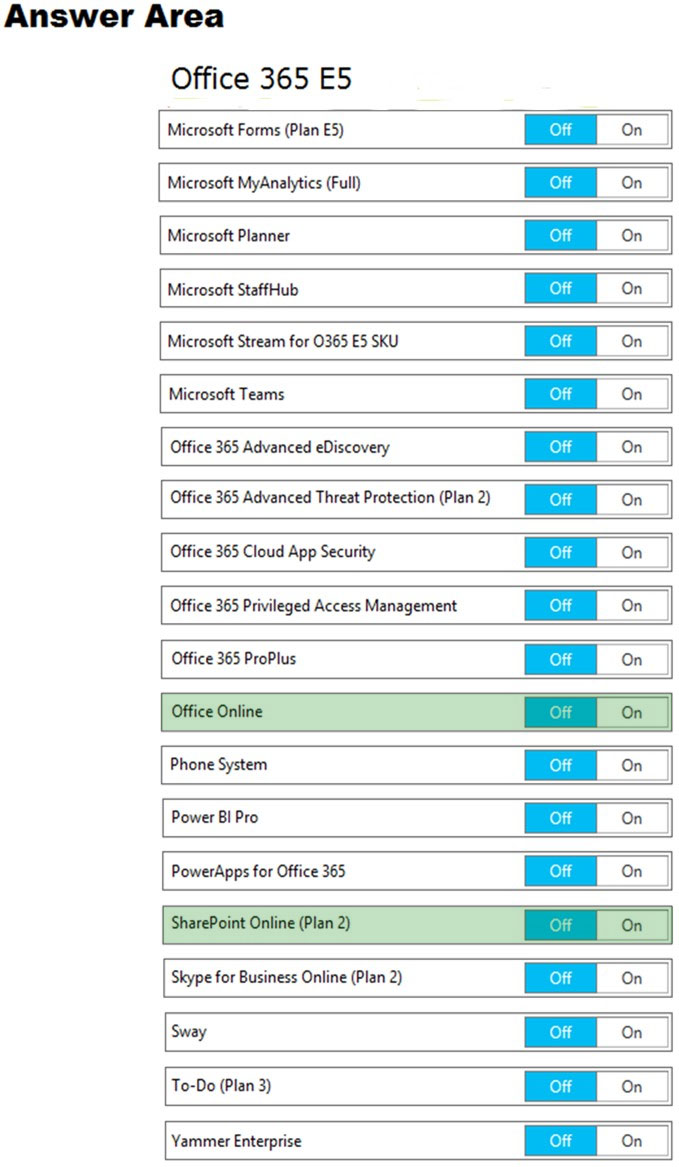Click Off for Office 365 ProPlus
The width and height of the screenshot is (679, 1167).
coord(561,659)
